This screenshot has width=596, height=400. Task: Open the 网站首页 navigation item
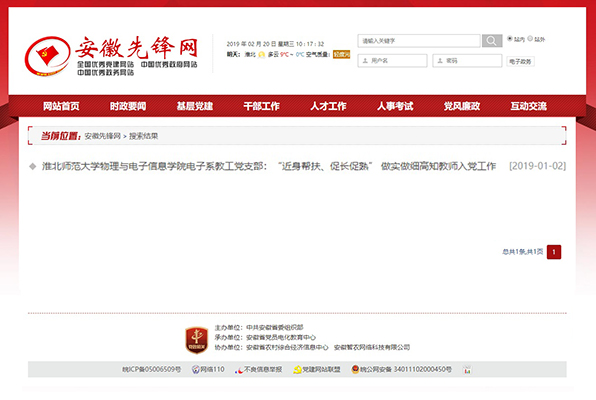[x=61, y=106]
